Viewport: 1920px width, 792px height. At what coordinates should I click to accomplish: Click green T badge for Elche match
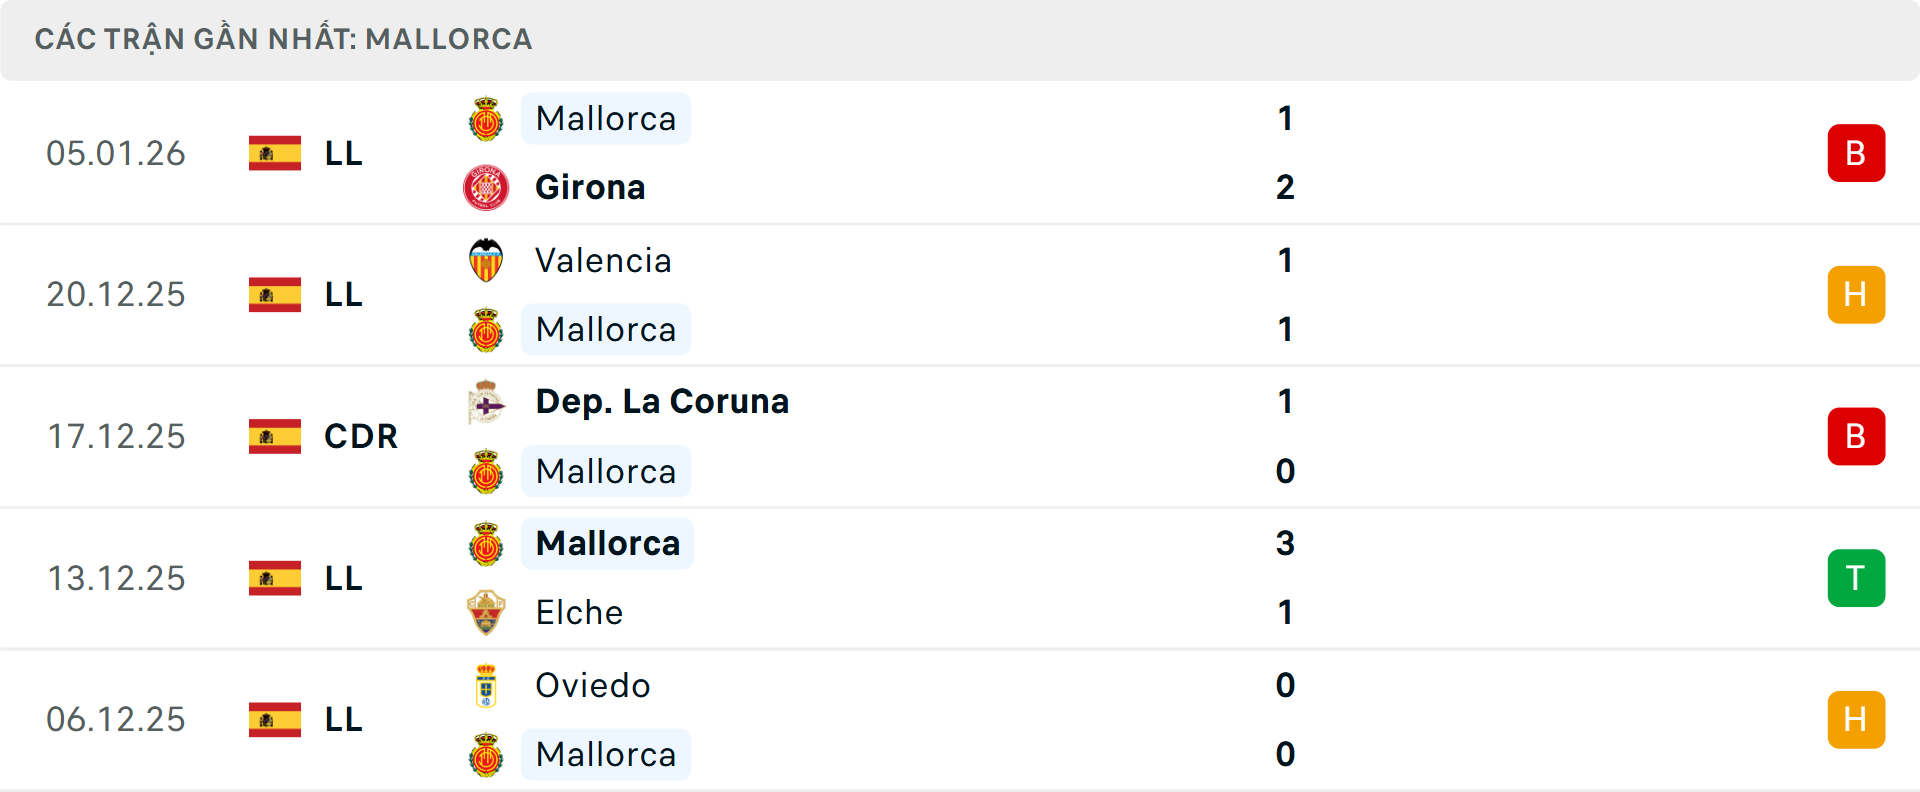click(x=1856, y=578)
